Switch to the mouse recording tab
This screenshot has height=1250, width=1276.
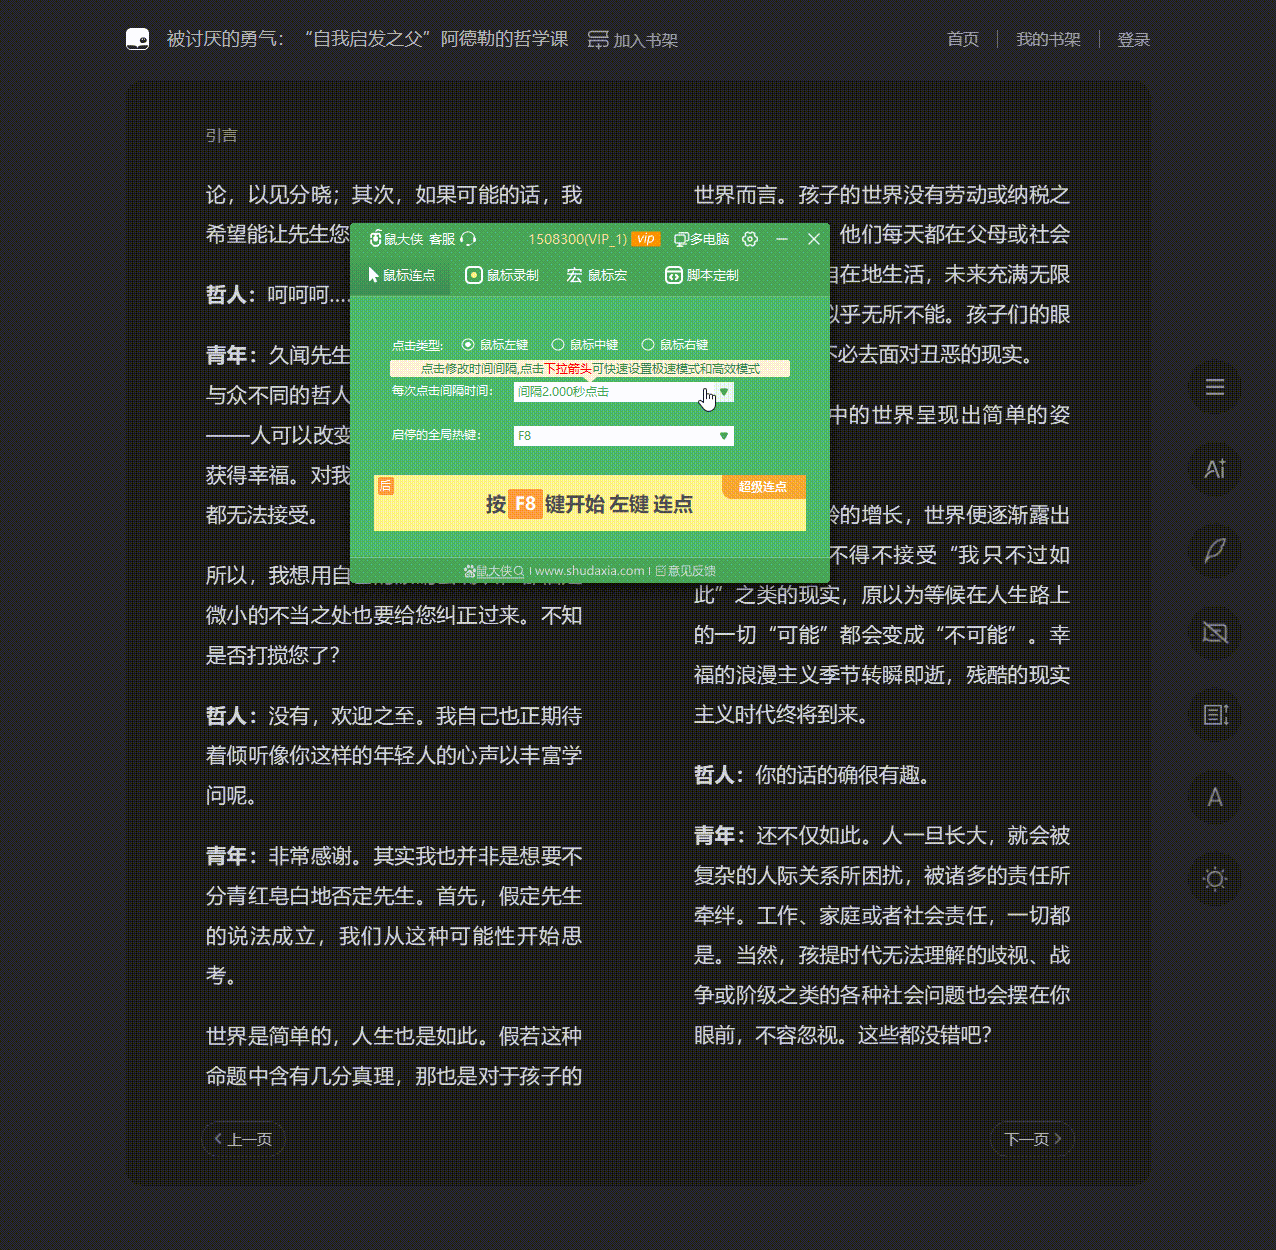pyautogui.click(x=503, y=275)
